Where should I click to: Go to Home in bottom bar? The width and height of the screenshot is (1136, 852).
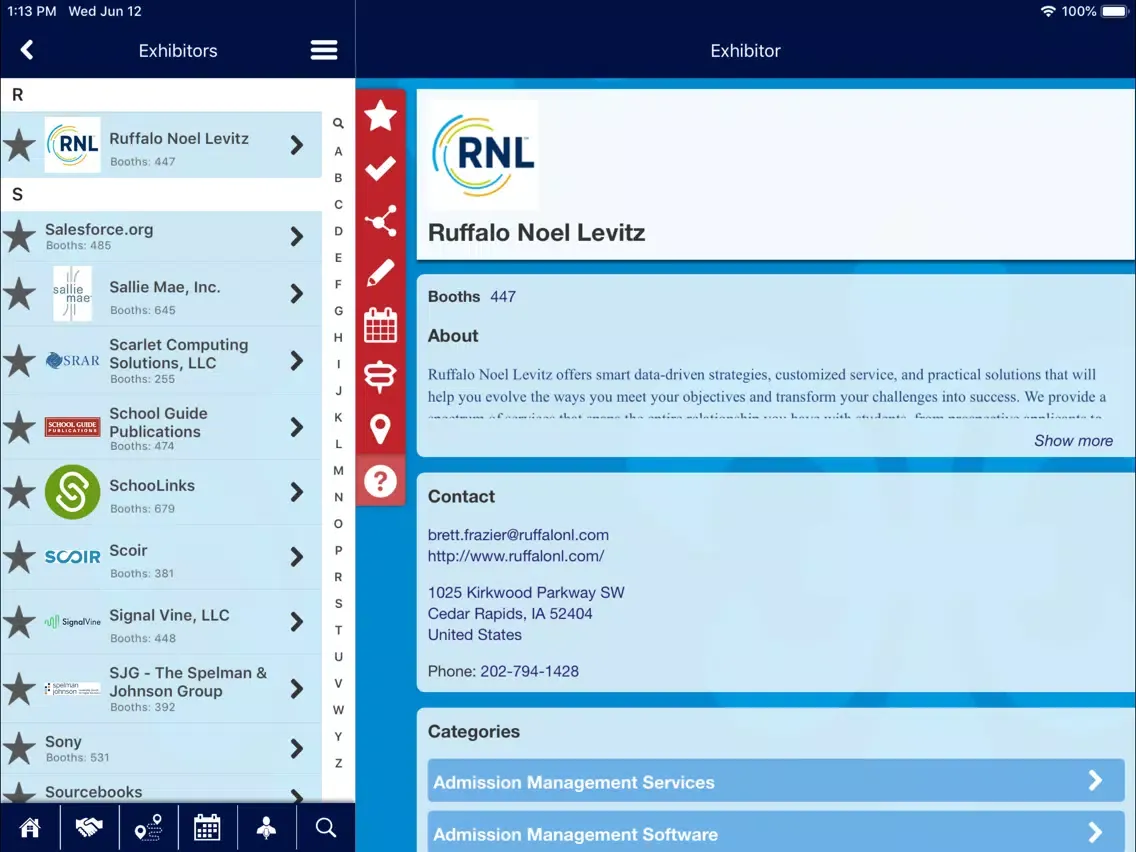click(x=30, y=827)
